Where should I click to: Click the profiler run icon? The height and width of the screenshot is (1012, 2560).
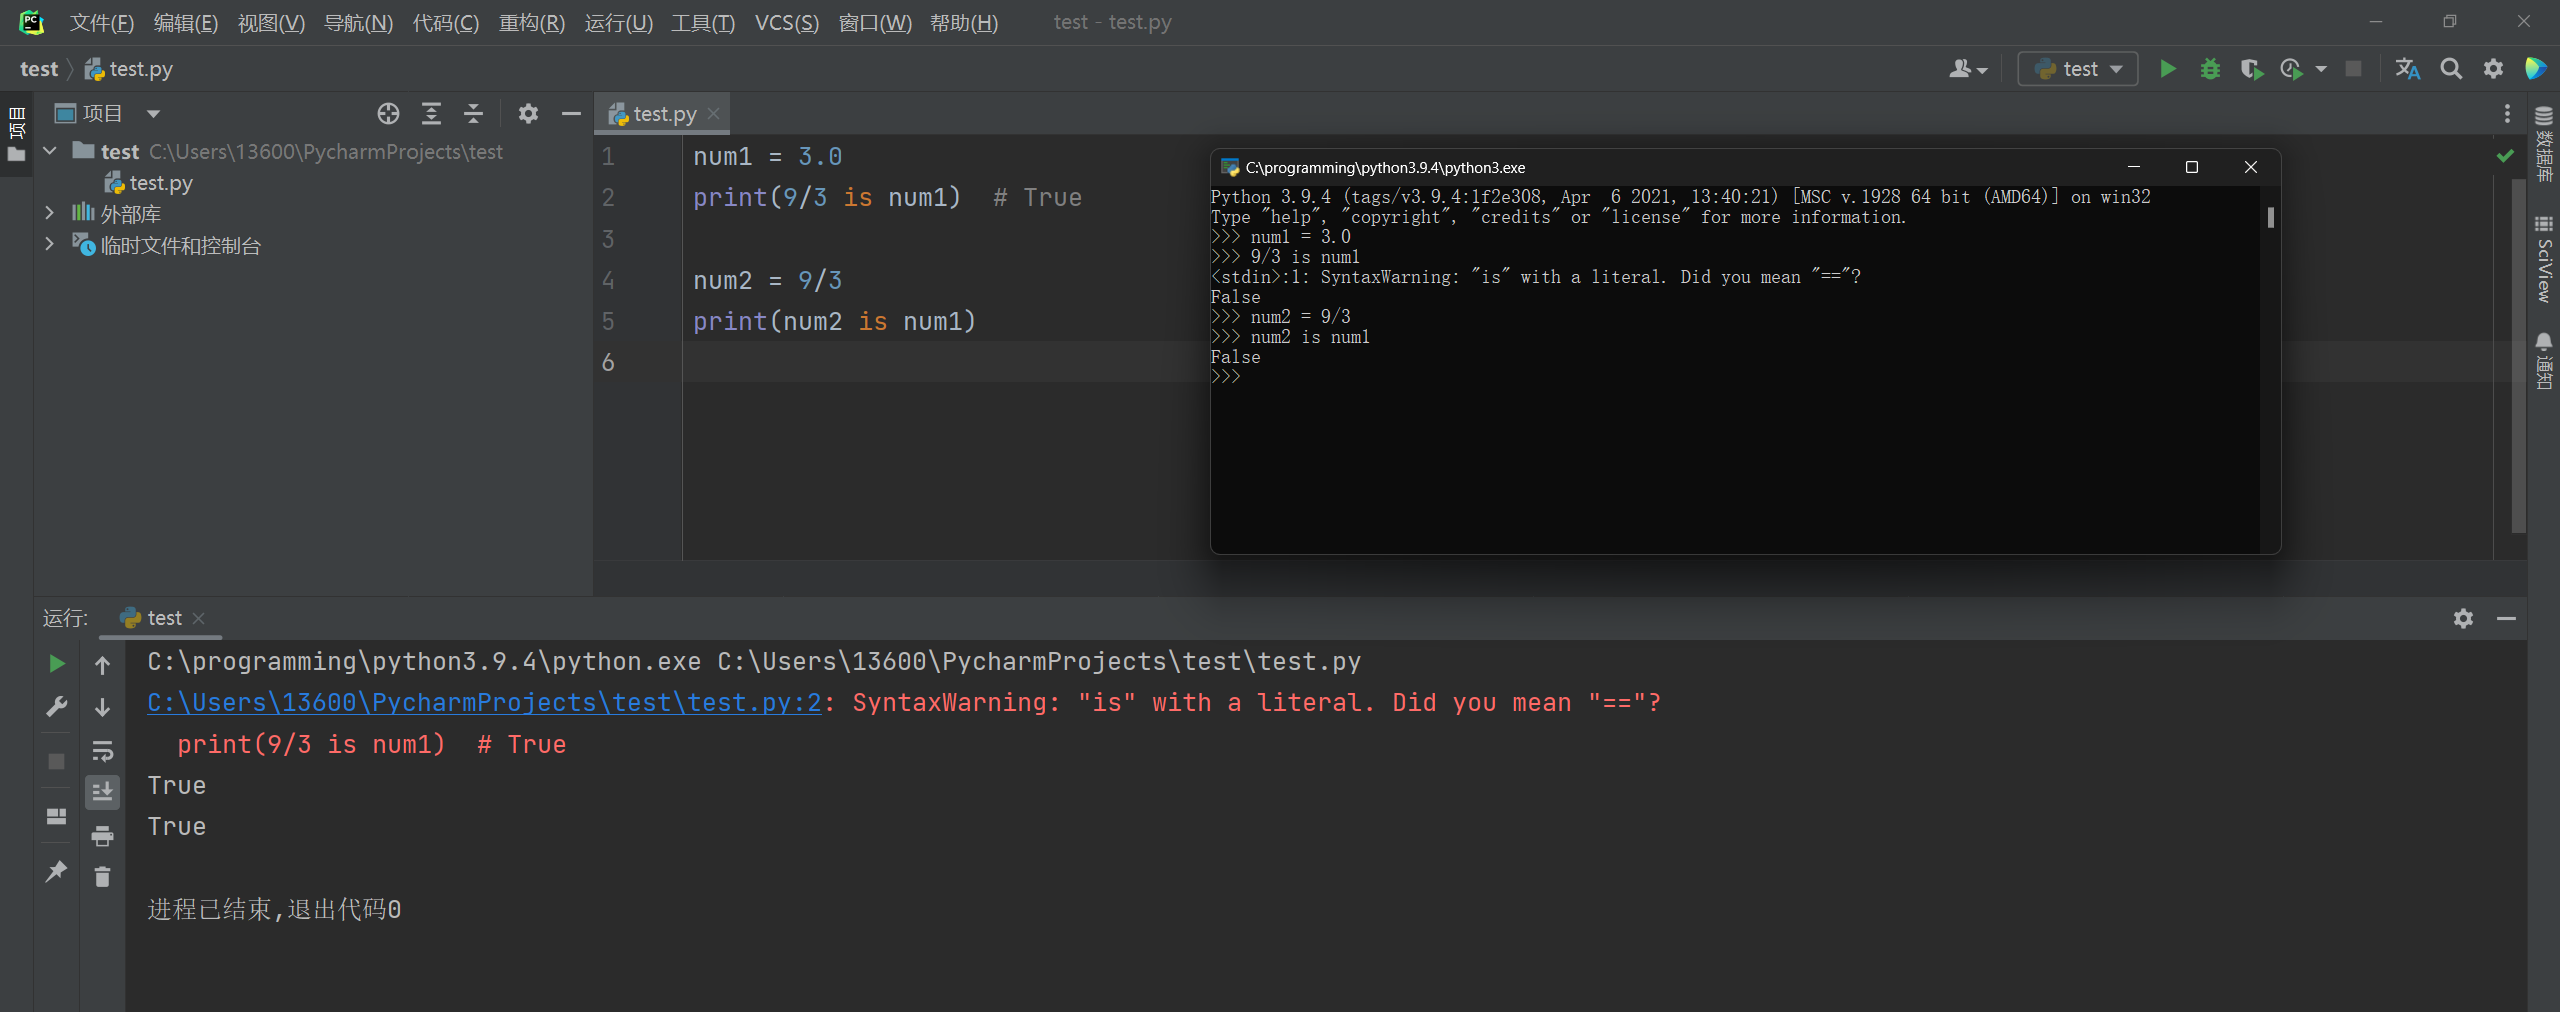(x=2291, y=69)
